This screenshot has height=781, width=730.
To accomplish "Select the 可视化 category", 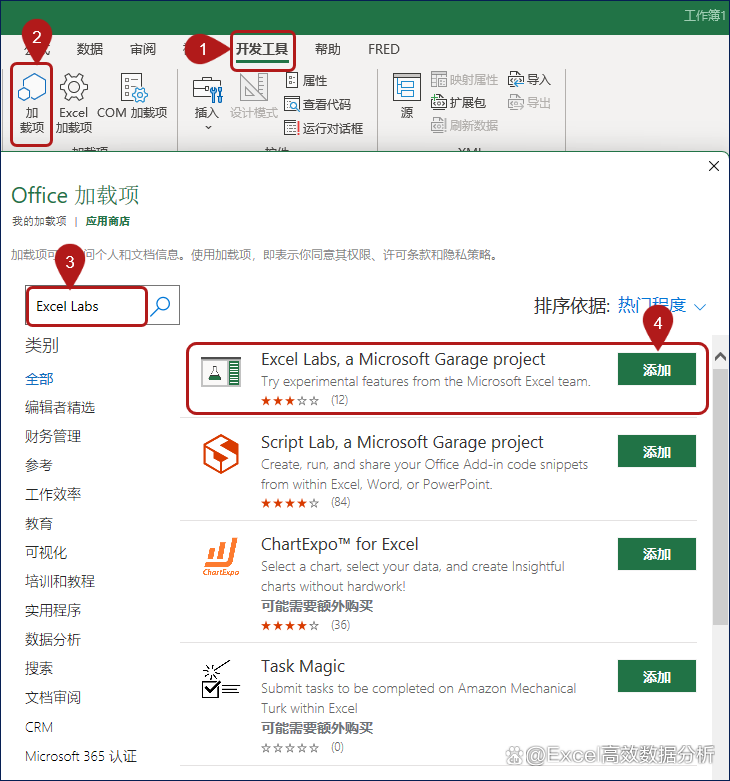I will (46, 552).
